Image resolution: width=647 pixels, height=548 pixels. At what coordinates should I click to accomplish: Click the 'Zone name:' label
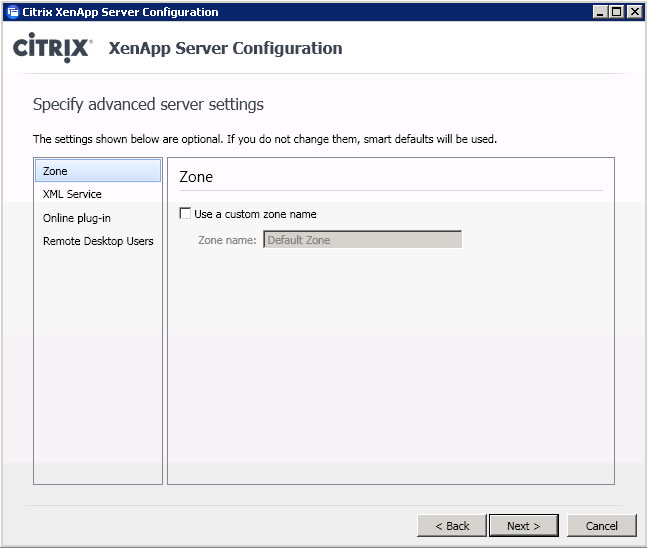pyautogui.click(x=227, y=240)
